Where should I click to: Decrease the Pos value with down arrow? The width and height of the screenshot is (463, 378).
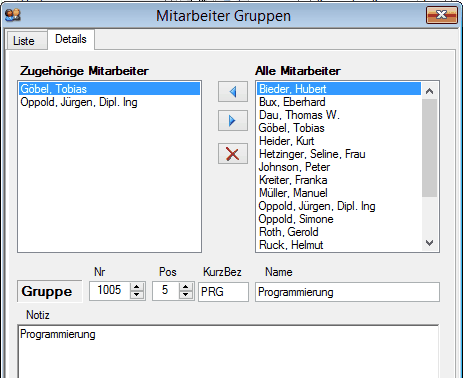pyautogui.click(x=186, y=295)
